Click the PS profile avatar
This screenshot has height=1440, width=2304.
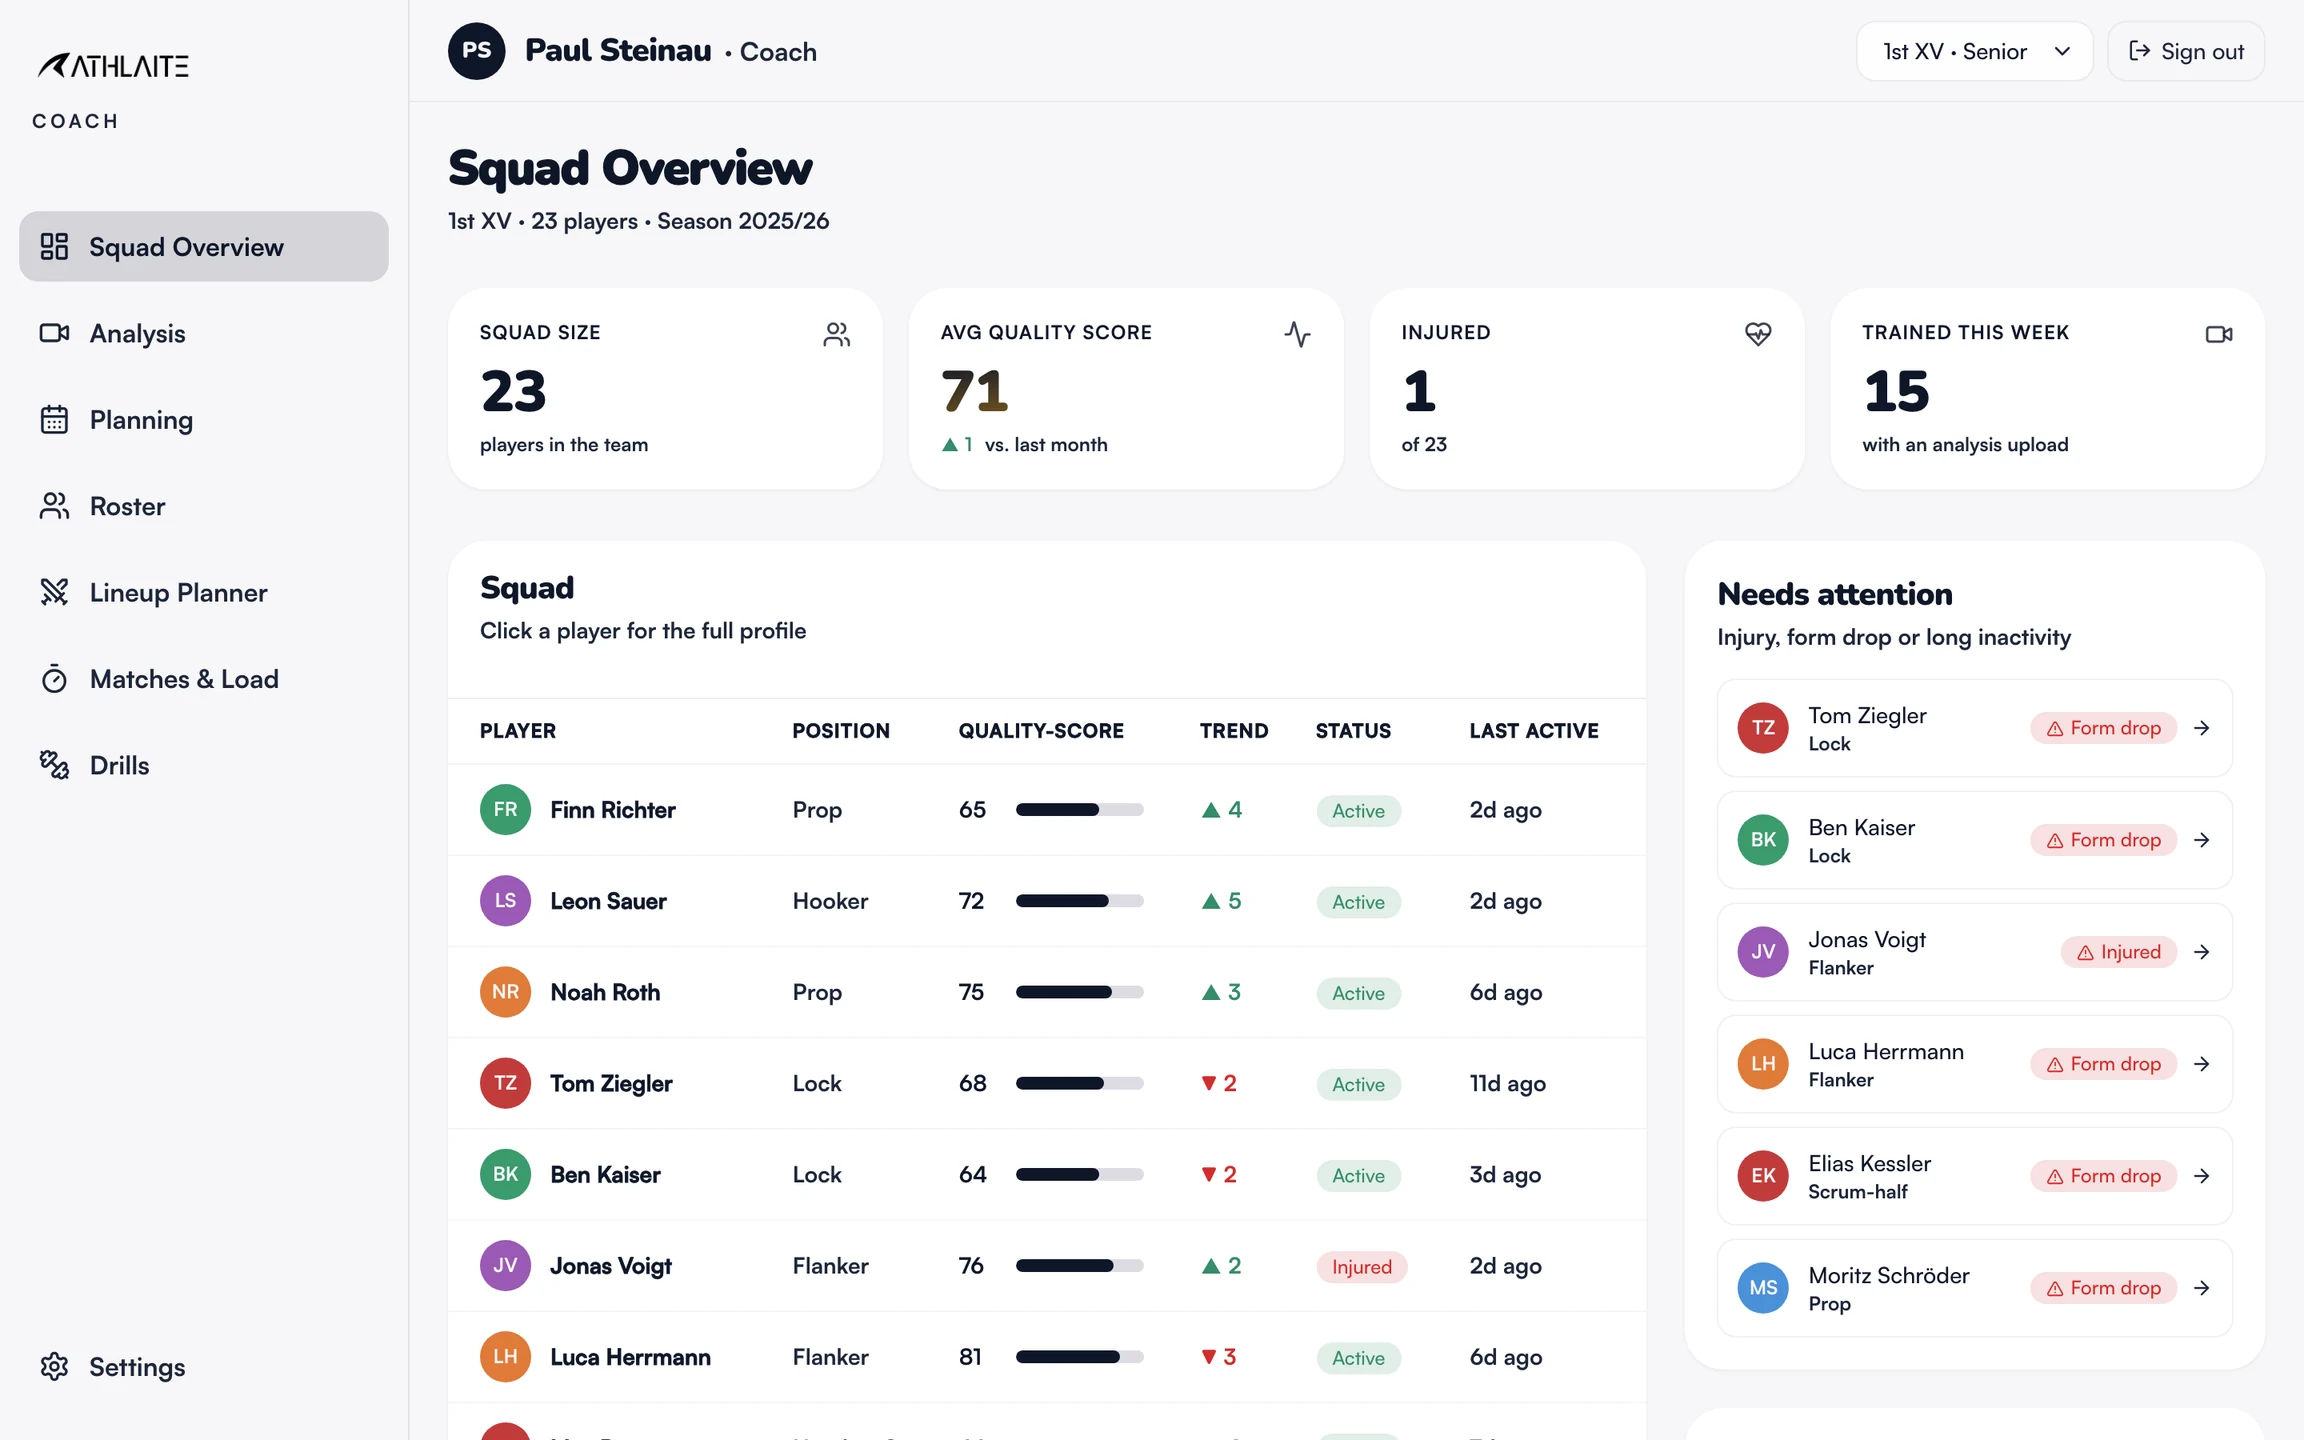[x=477, y=51]
